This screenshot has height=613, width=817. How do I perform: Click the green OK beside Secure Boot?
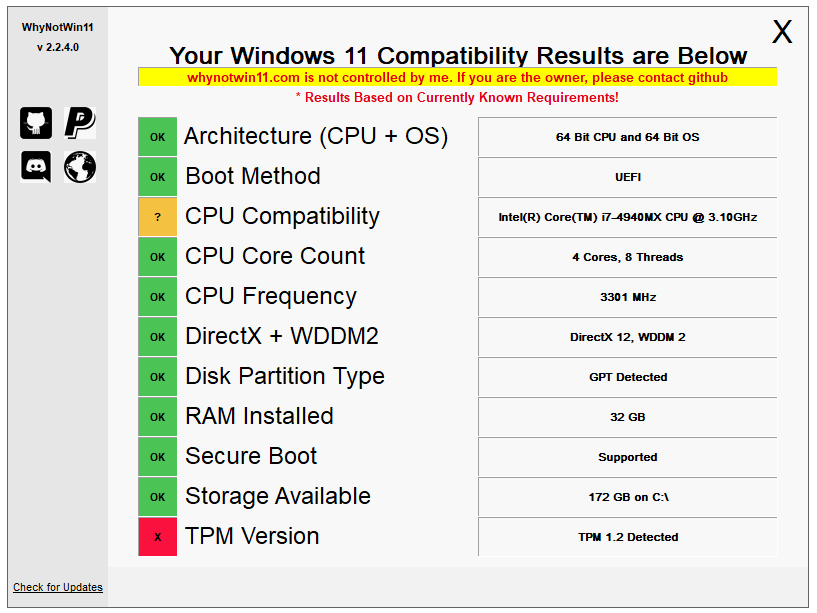point(157,457)
